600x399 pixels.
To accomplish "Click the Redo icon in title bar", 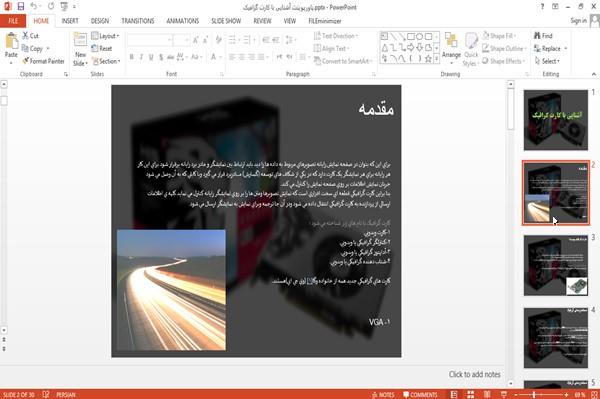I will 51,6.
